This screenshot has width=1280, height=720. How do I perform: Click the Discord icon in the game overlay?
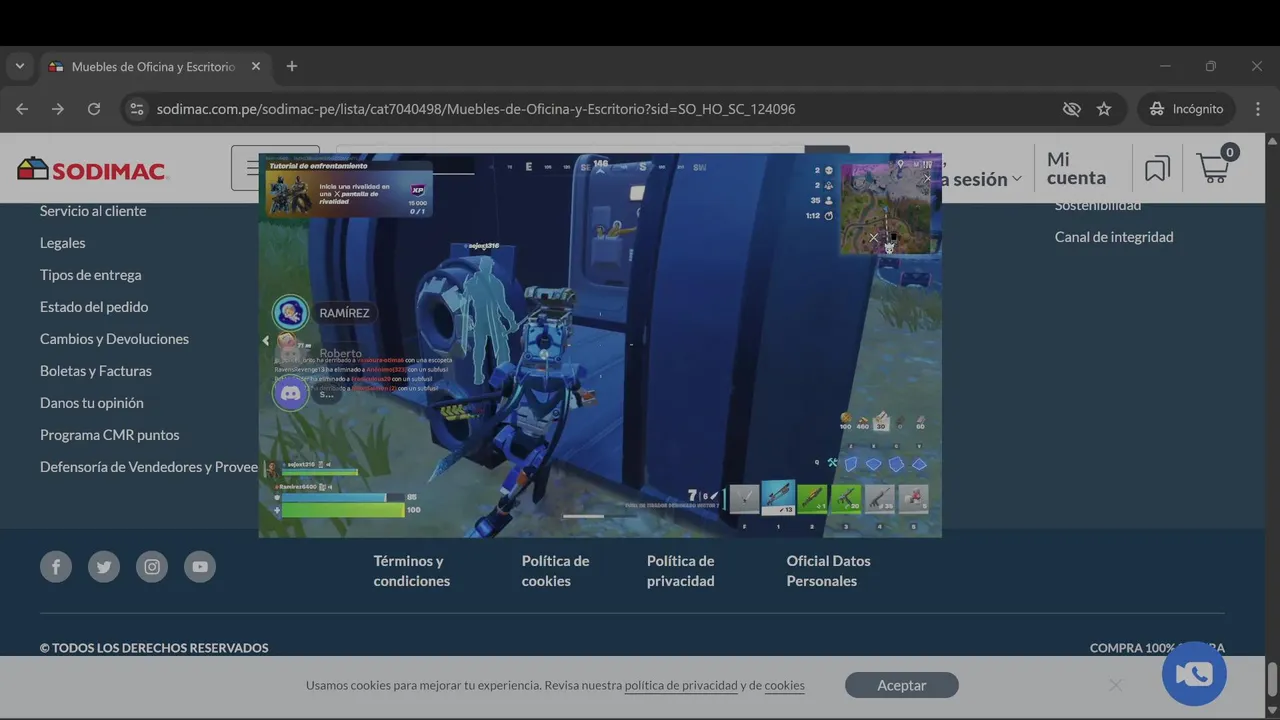click(x=290, y=393)
